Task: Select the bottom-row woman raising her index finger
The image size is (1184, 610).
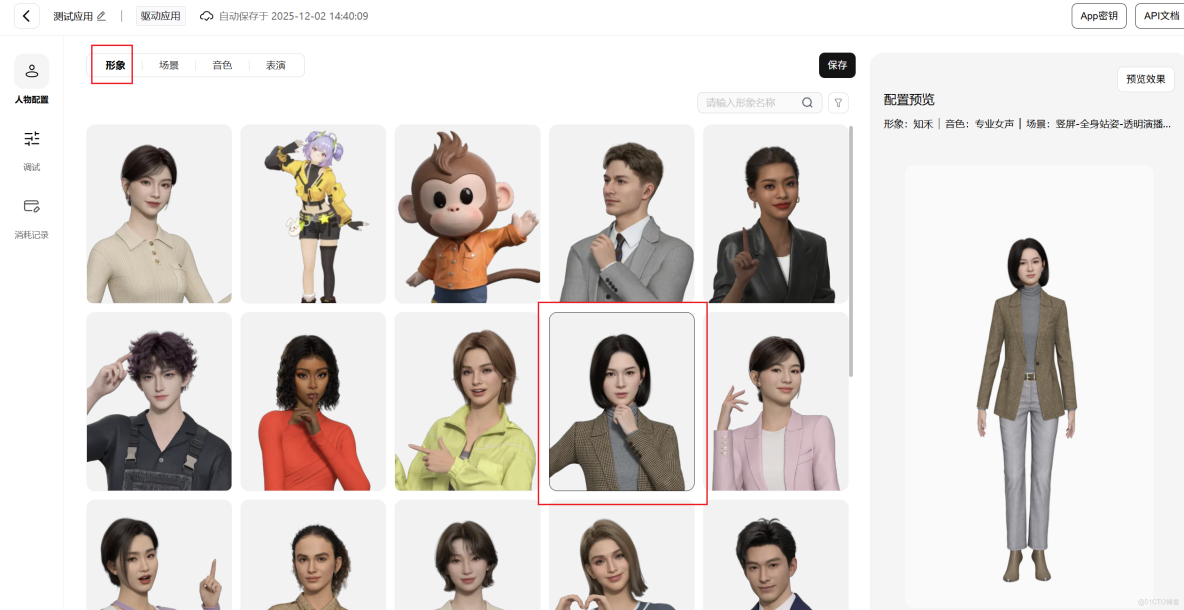Action: 159,555
